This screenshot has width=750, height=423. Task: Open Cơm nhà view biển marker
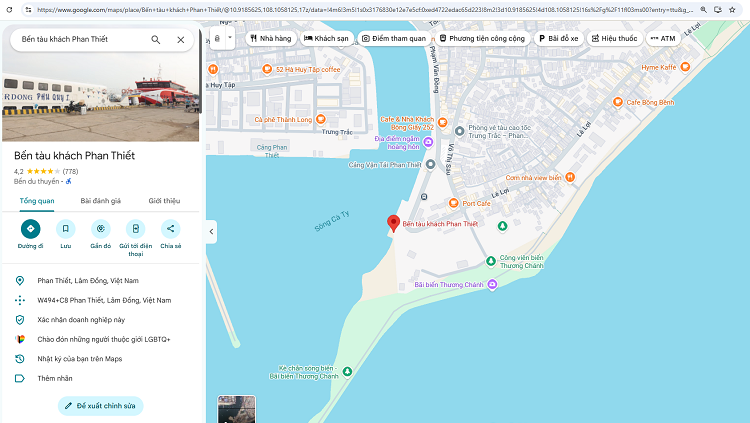(x=570, y=178)
